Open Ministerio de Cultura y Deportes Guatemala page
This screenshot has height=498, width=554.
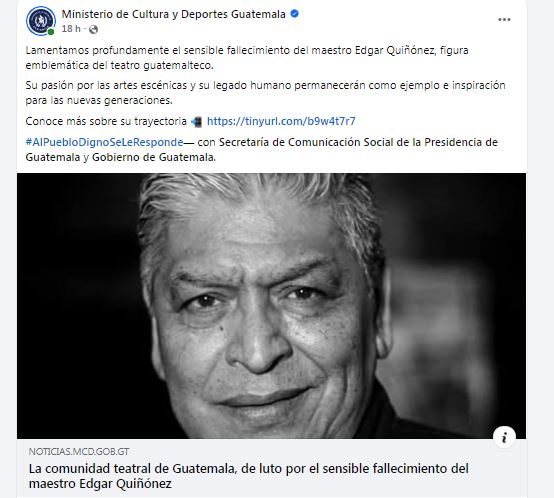click(x=173, y=14)
